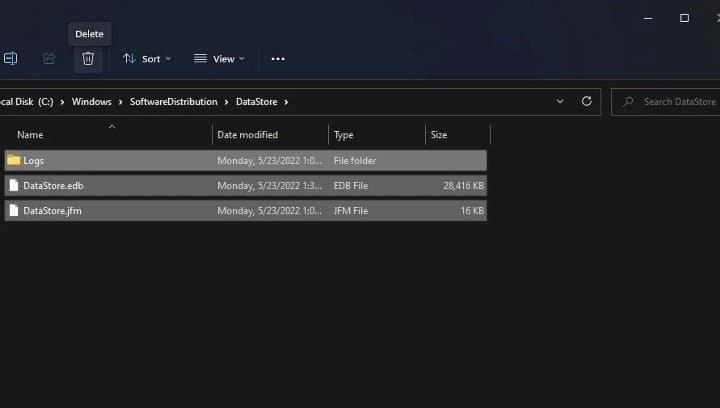Viewport: 720px width, 408px height.
Task: Open the View dropdown menu
Action: (x=219, y=59)
